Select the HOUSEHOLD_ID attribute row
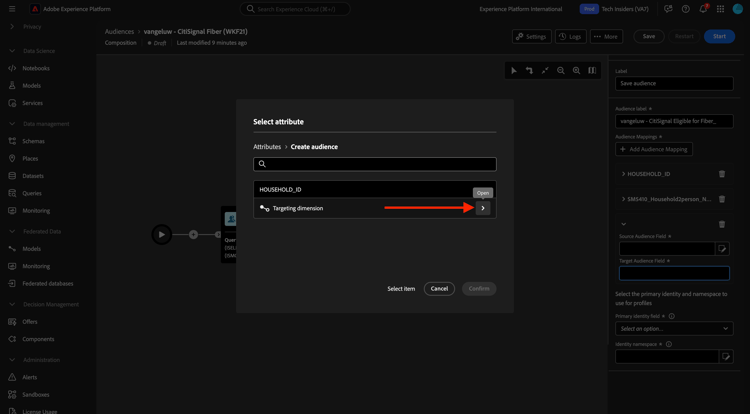The height and width of the screenshot is (414, 750). click(375, 189)
